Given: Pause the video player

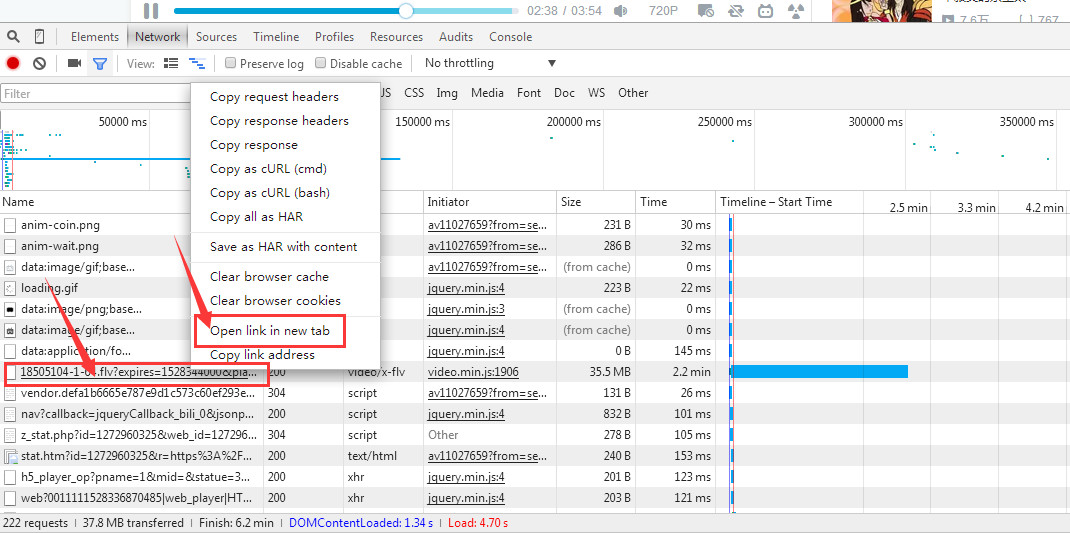Looking at the screenshot, I should (151, 11).
